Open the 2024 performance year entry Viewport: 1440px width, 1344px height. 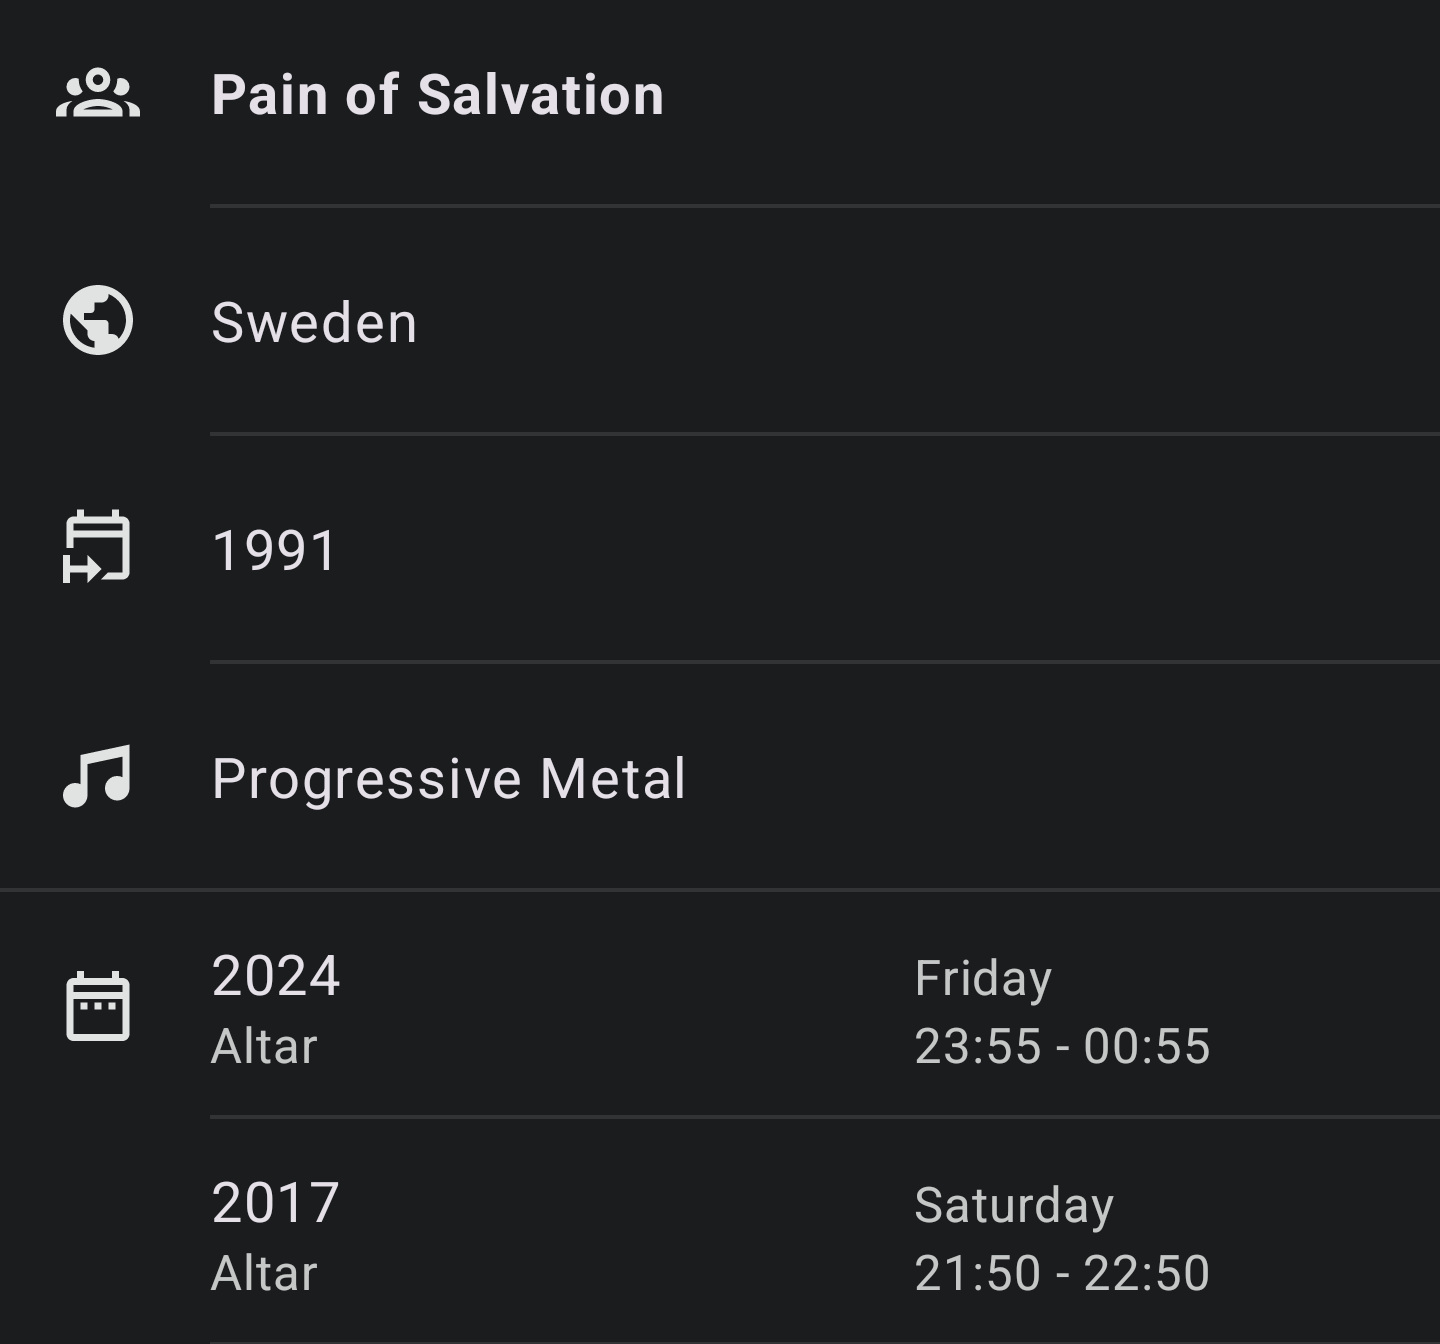pos(276,976)
